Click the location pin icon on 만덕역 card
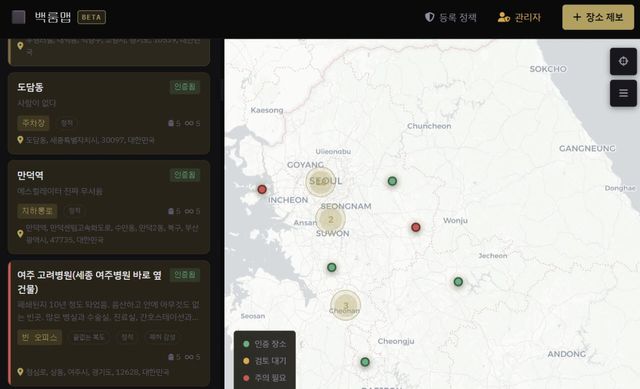The image size is (640, 389). [20, 234]
